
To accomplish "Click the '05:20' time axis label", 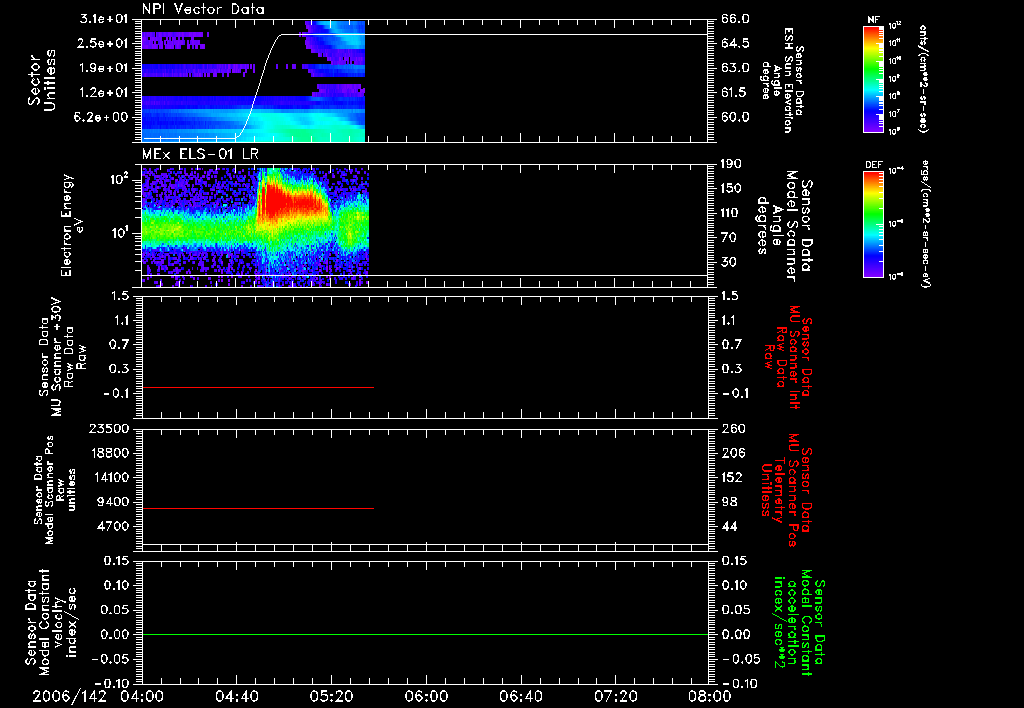I will 331,697.
